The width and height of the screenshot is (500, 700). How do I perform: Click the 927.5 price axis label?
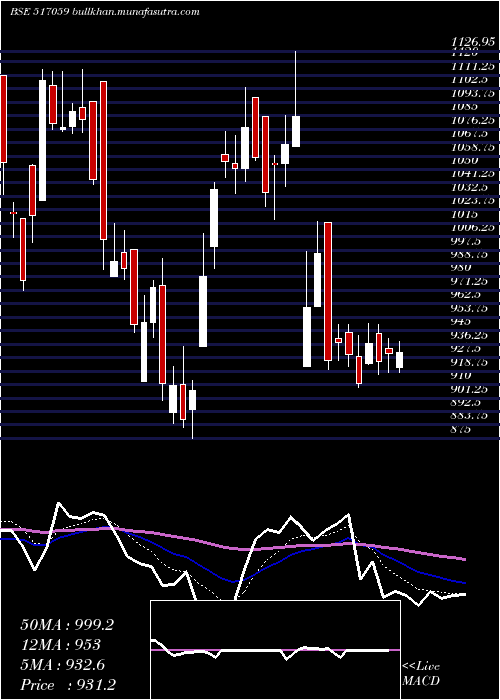pos(466,348)
